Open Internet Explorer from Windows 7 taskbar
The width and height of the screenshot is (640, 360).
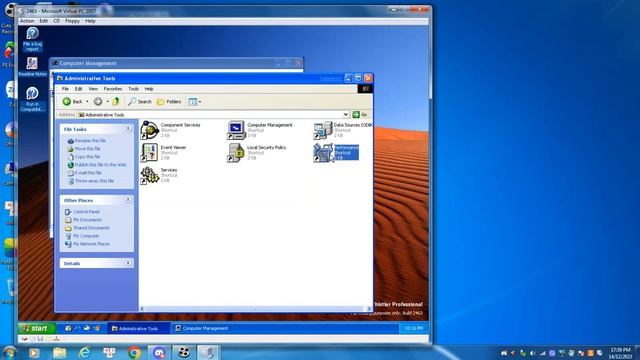pos(84,352)
